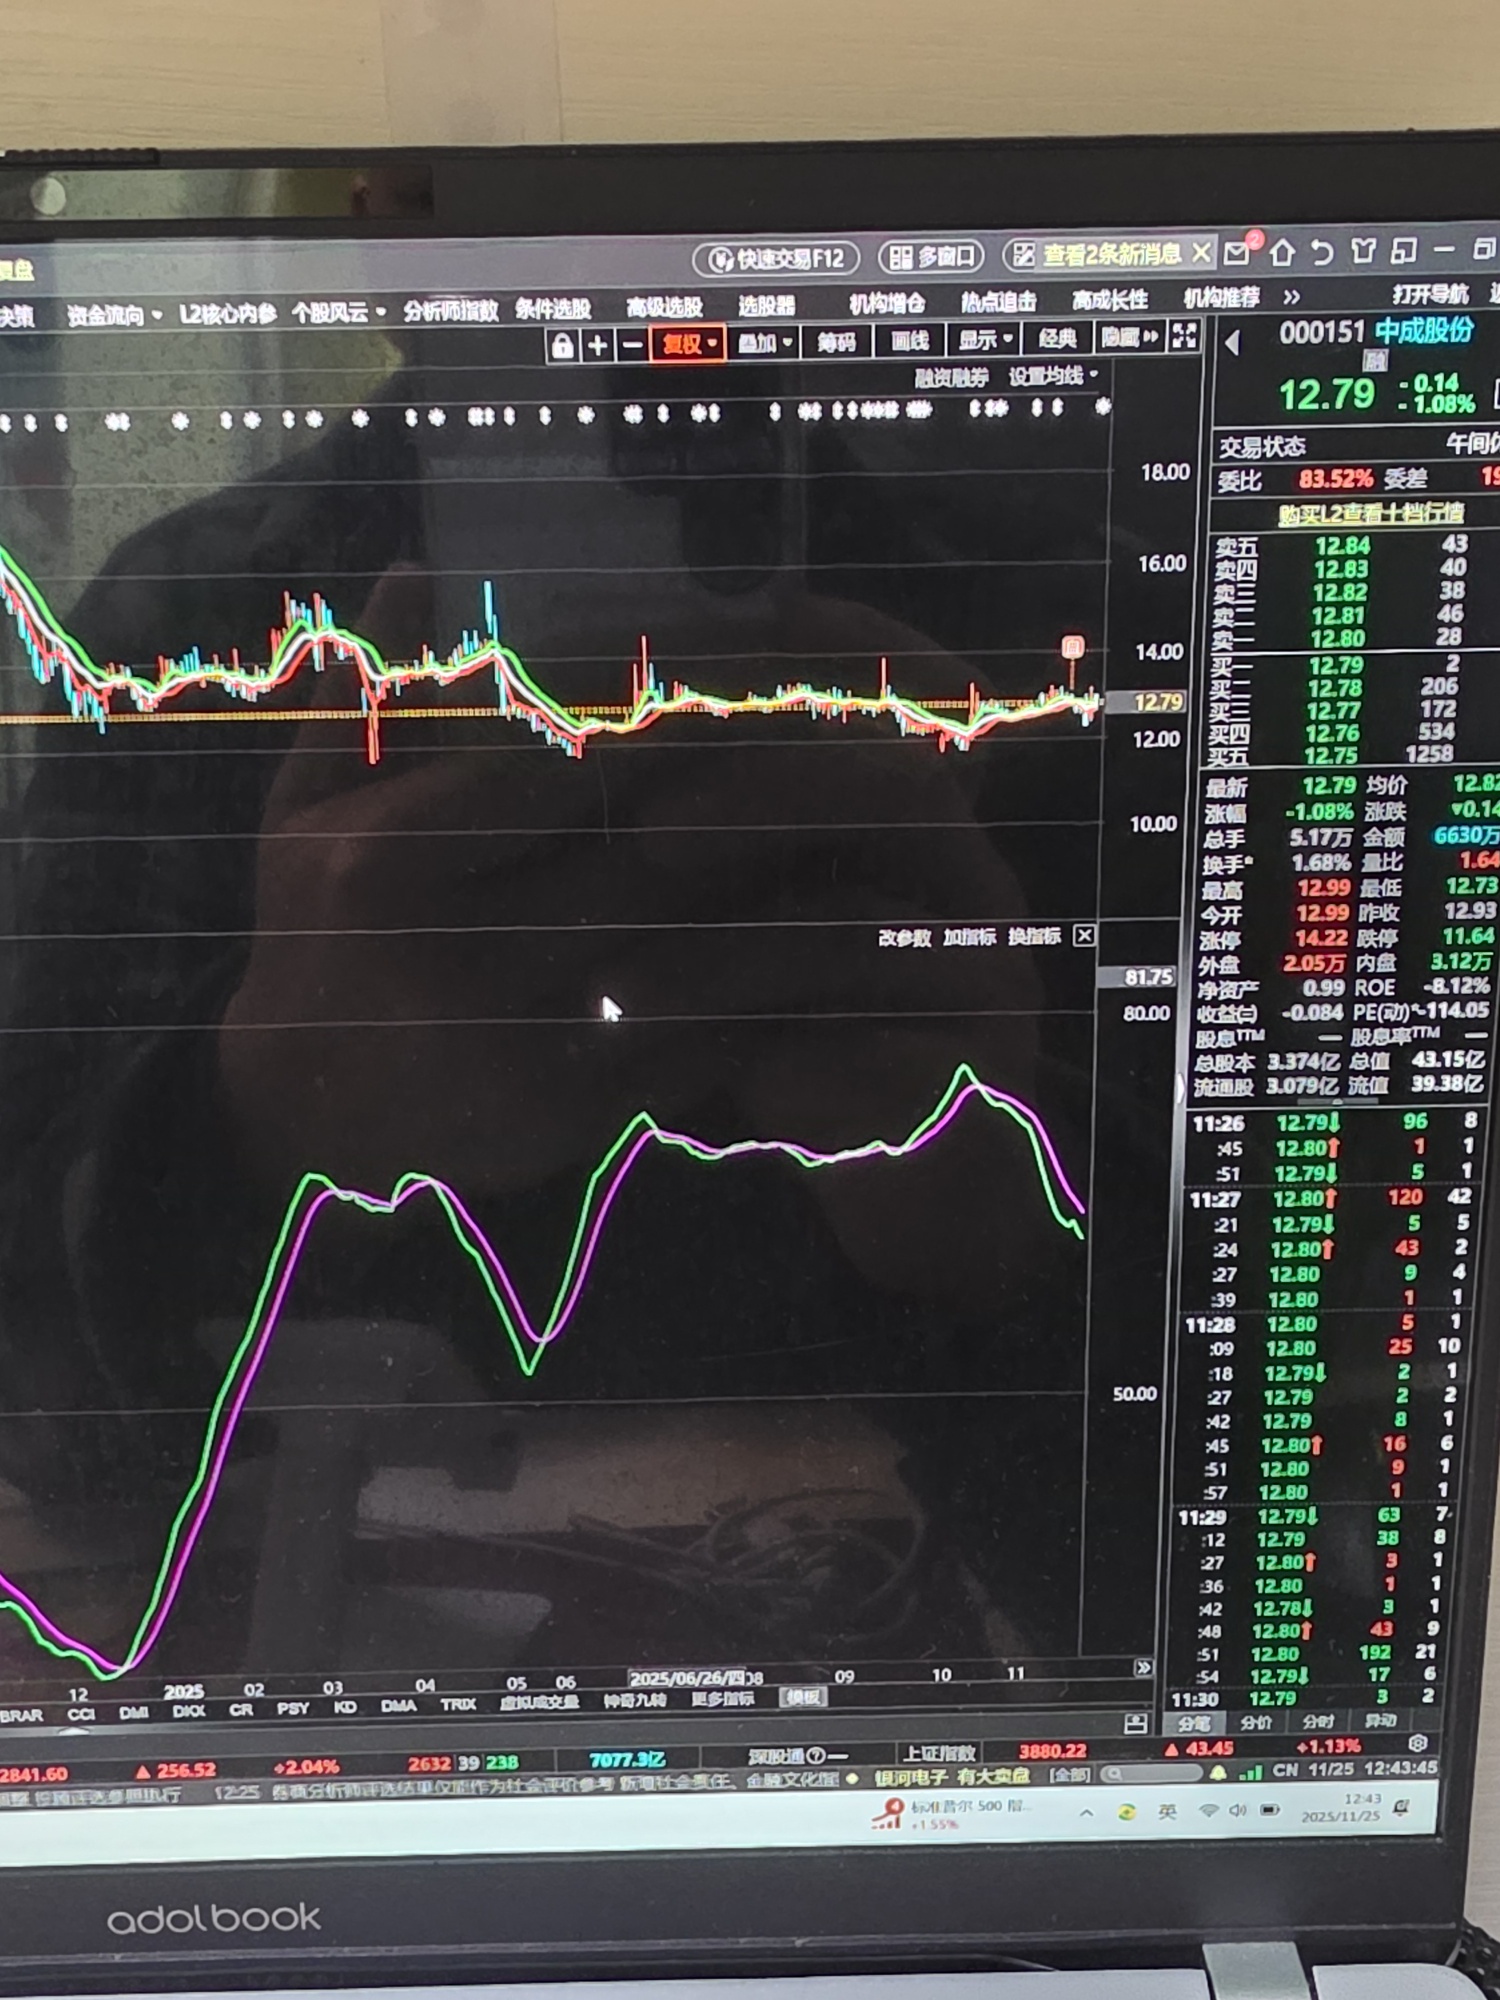Screen dimensions: 1500x2000
Task: Open 分析师指数 menu item
Action: click(x=450, y=310)
